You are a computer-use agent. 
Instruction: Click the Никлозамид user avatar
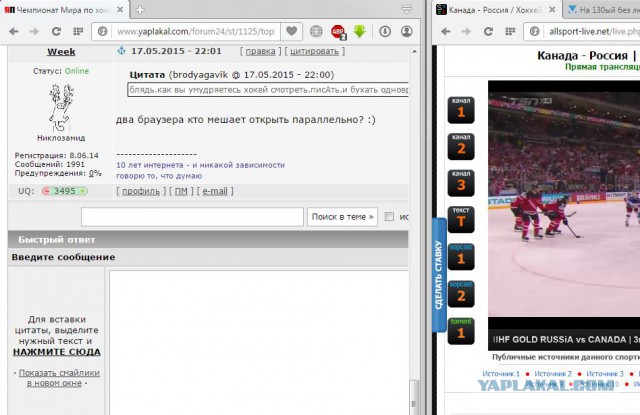(61, 108)
